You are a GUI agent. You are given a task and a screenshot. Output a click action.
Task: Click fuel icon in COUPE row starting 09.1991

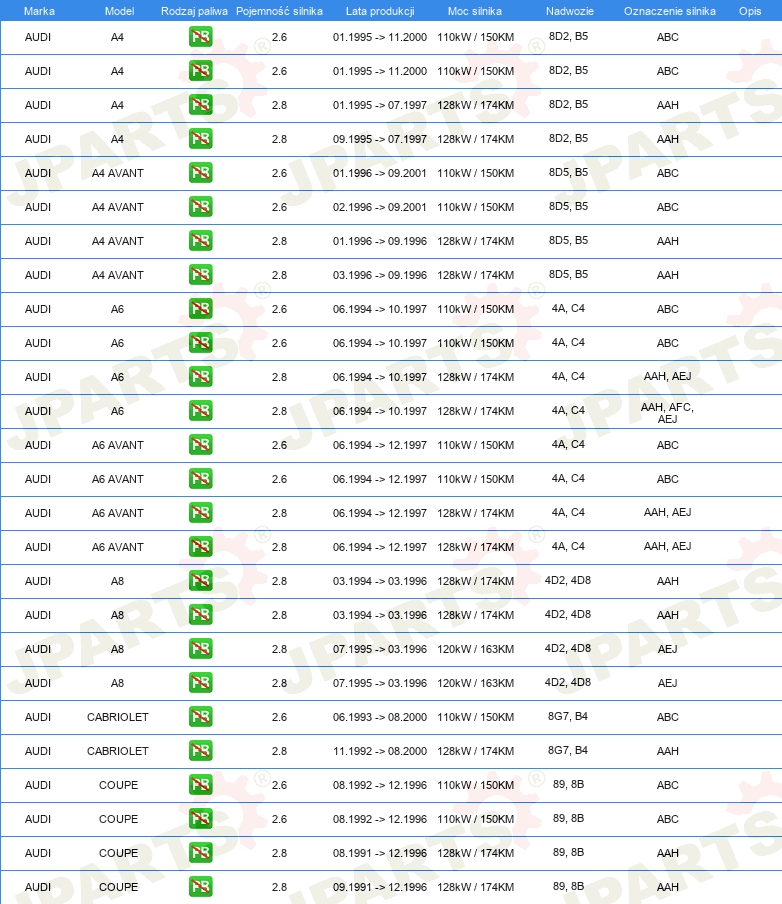coord(201,887)
